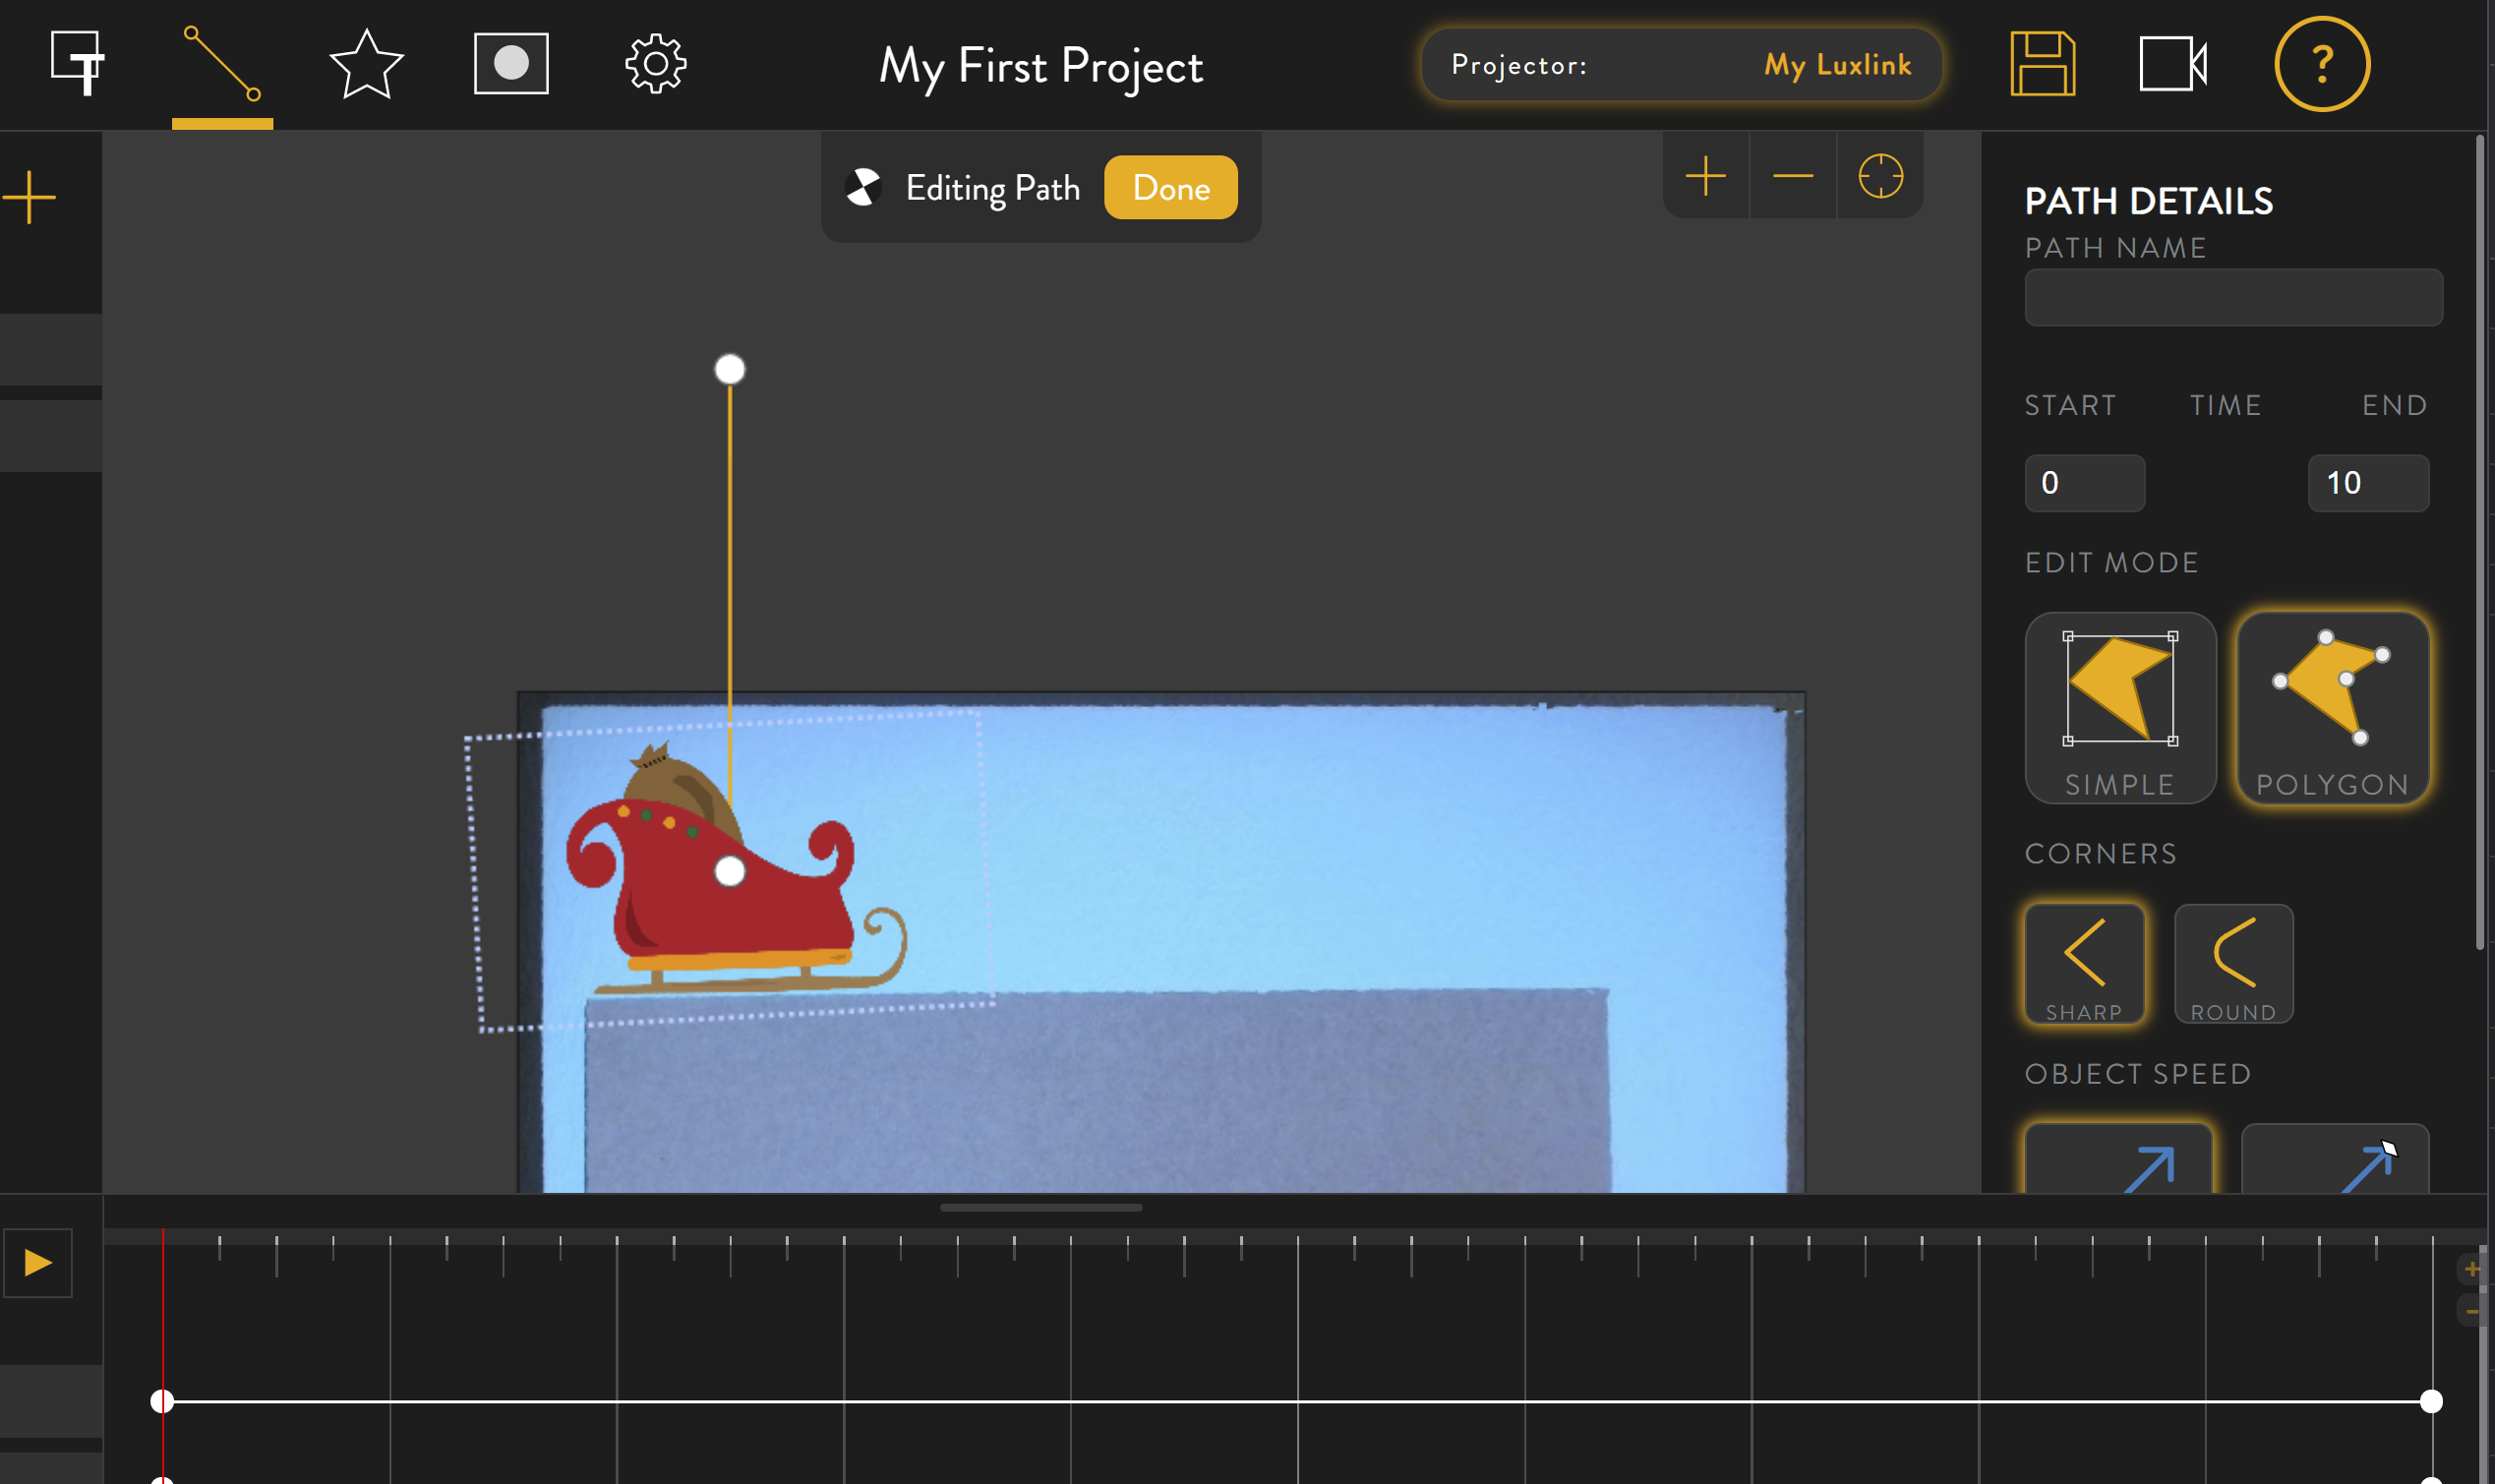
Task: Click the video camera export icon
Action: coord(2172,64)
